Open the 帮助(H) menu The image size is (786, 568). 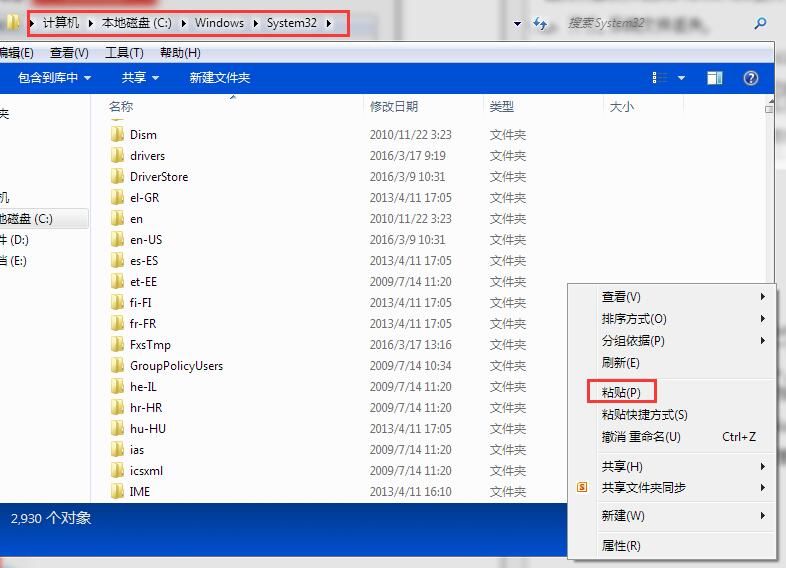pos(180,53)
